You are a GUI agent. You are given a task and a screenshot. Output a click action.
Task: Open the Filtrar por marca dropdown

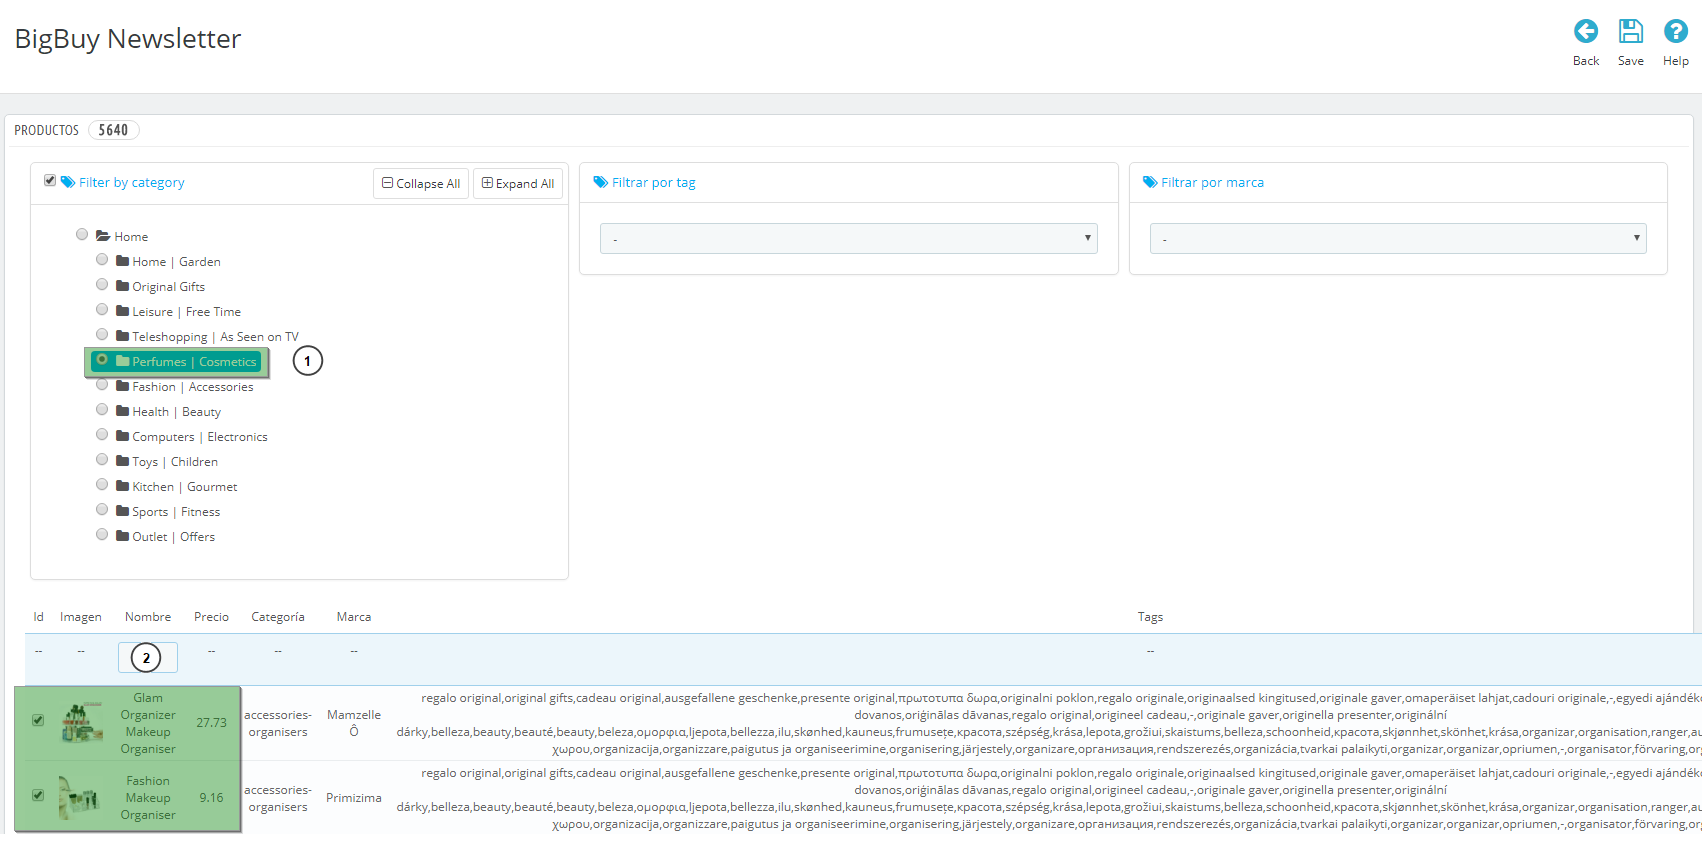[1397, 238]
